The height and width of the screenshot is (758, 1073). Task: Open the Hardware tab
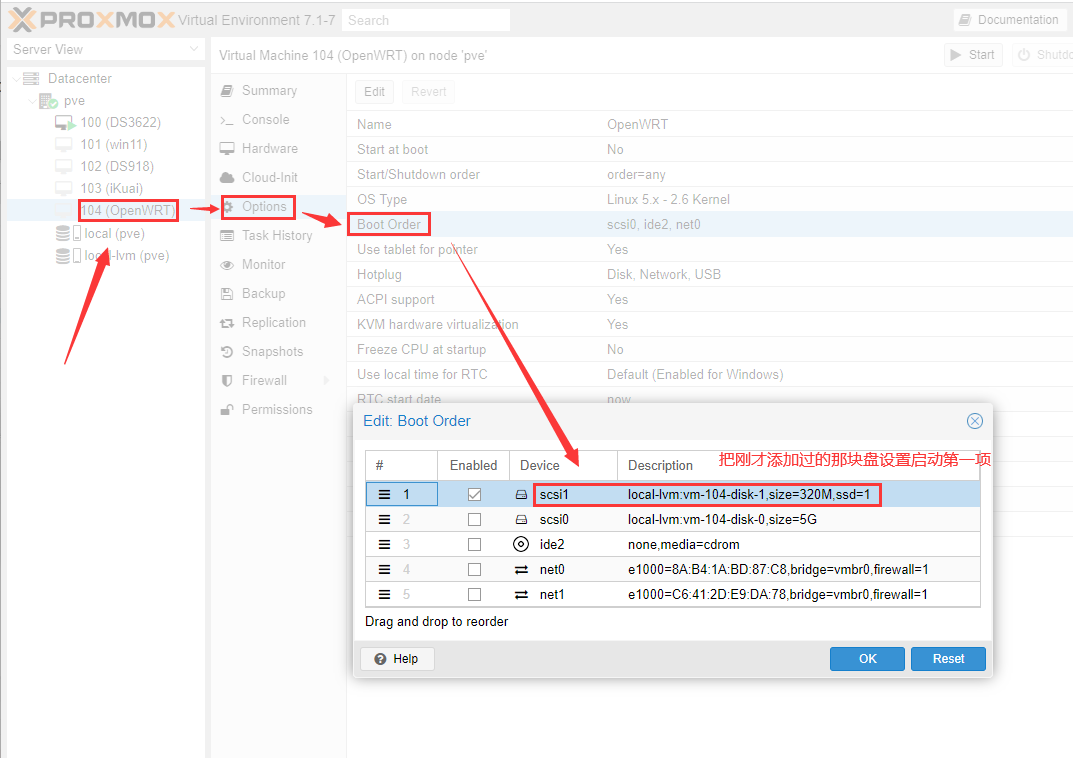[x=269, y=148]
